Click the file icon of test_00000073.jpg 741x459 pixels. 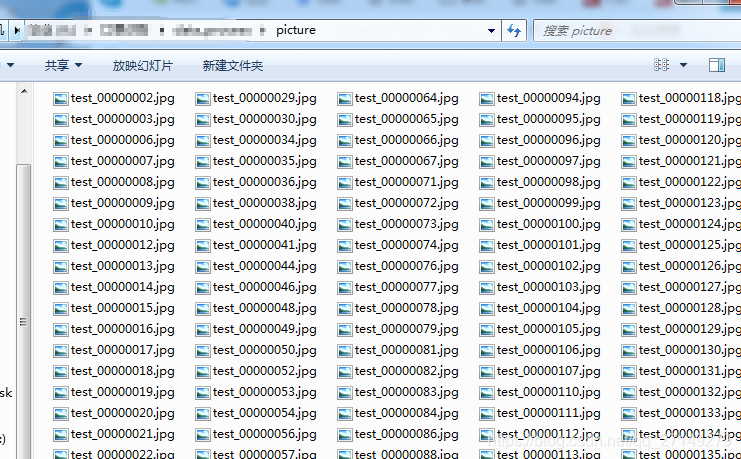(x=345, y=225)
